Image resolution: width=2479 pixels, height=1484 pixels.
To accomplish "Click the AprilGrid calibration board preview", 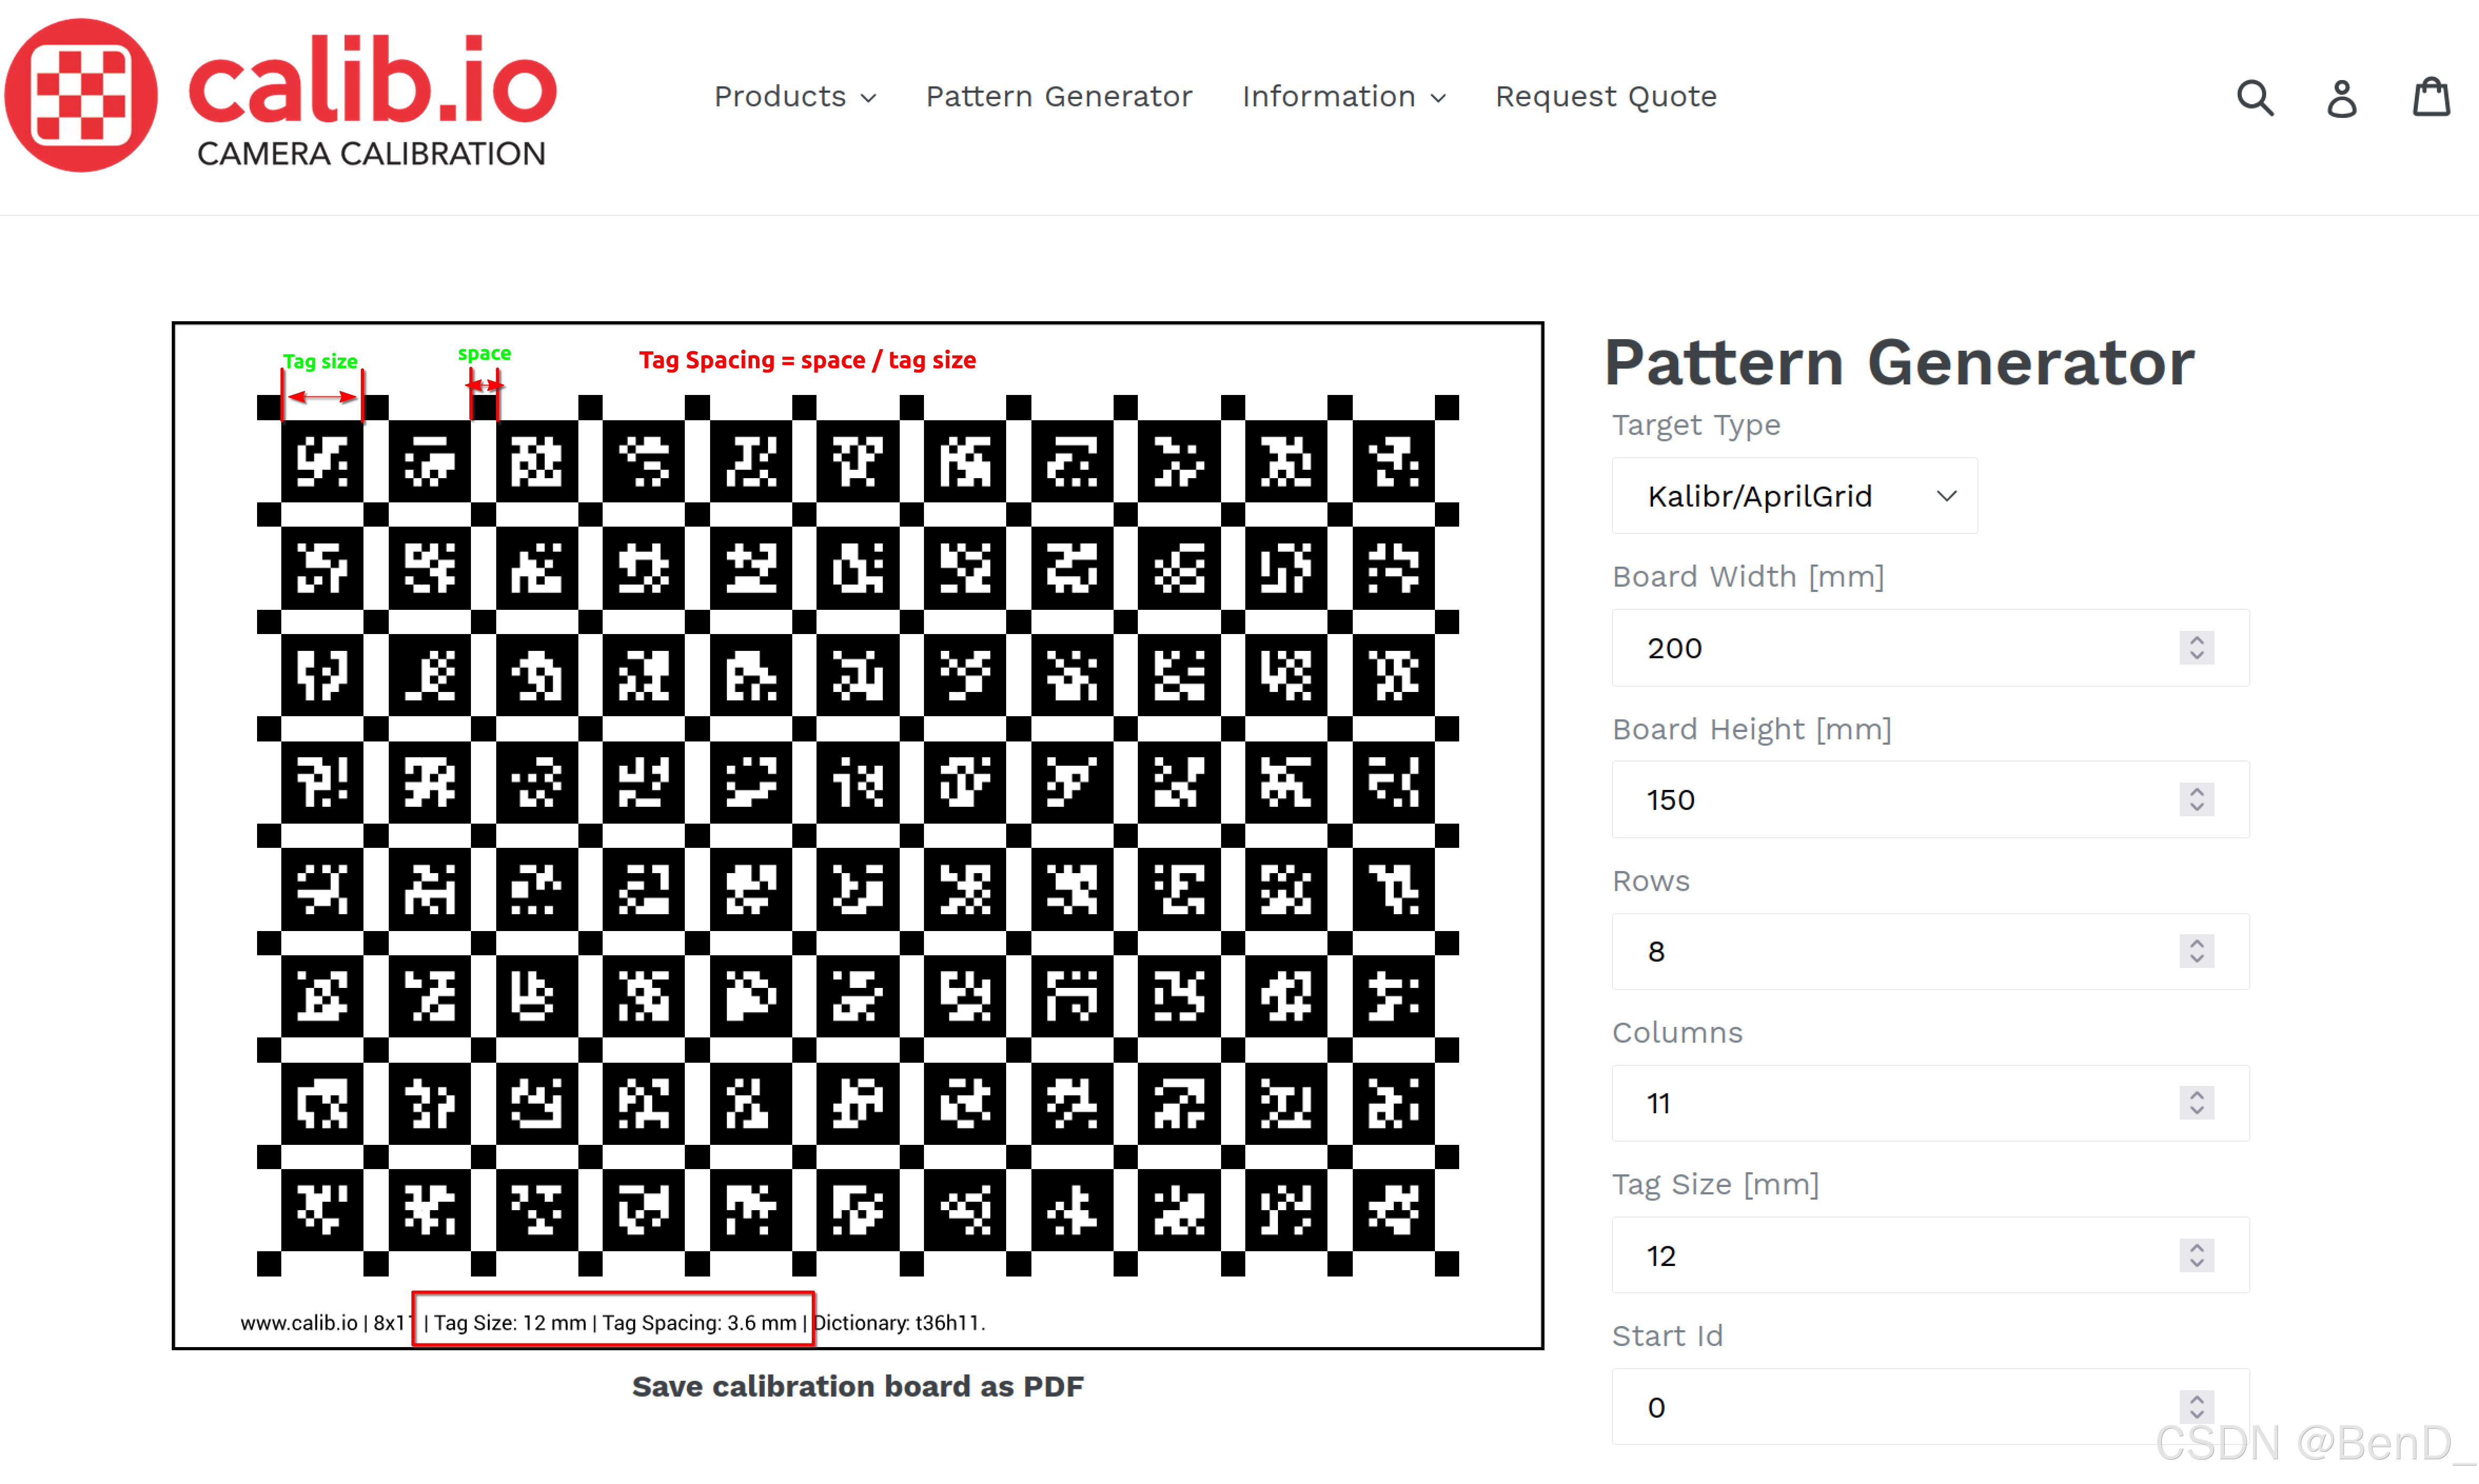I will [858, 835].
